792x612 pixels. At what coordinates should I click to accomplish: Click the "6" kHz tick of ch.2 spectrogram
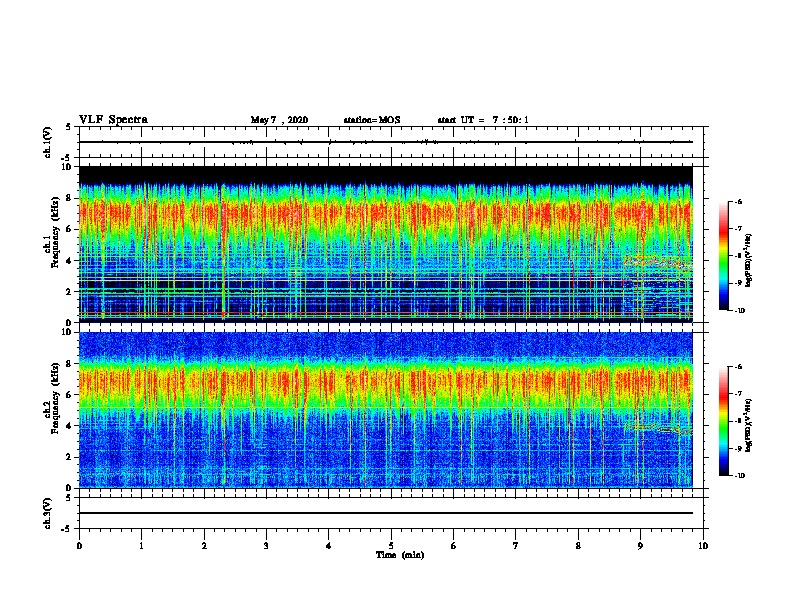tap(70, 394)
